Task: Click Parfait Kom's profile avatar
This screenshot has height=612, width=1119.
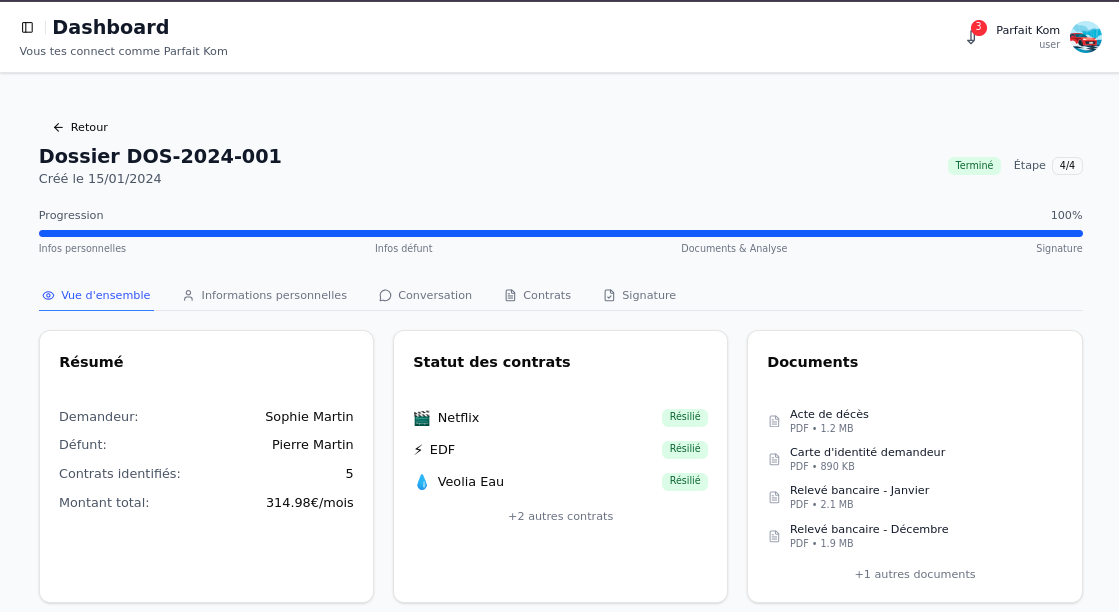Action: click(1085, 37)
